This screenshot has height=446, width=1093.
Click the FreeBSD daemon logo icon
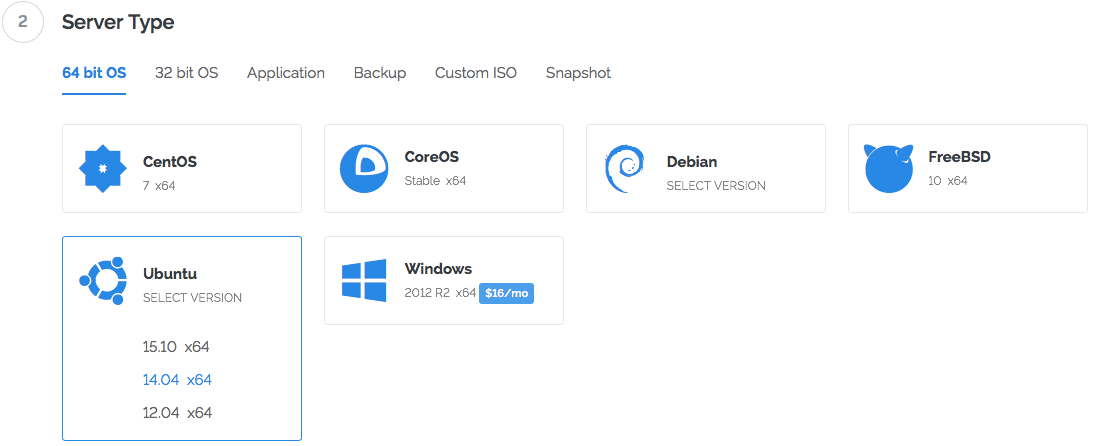tap(889, 169)
